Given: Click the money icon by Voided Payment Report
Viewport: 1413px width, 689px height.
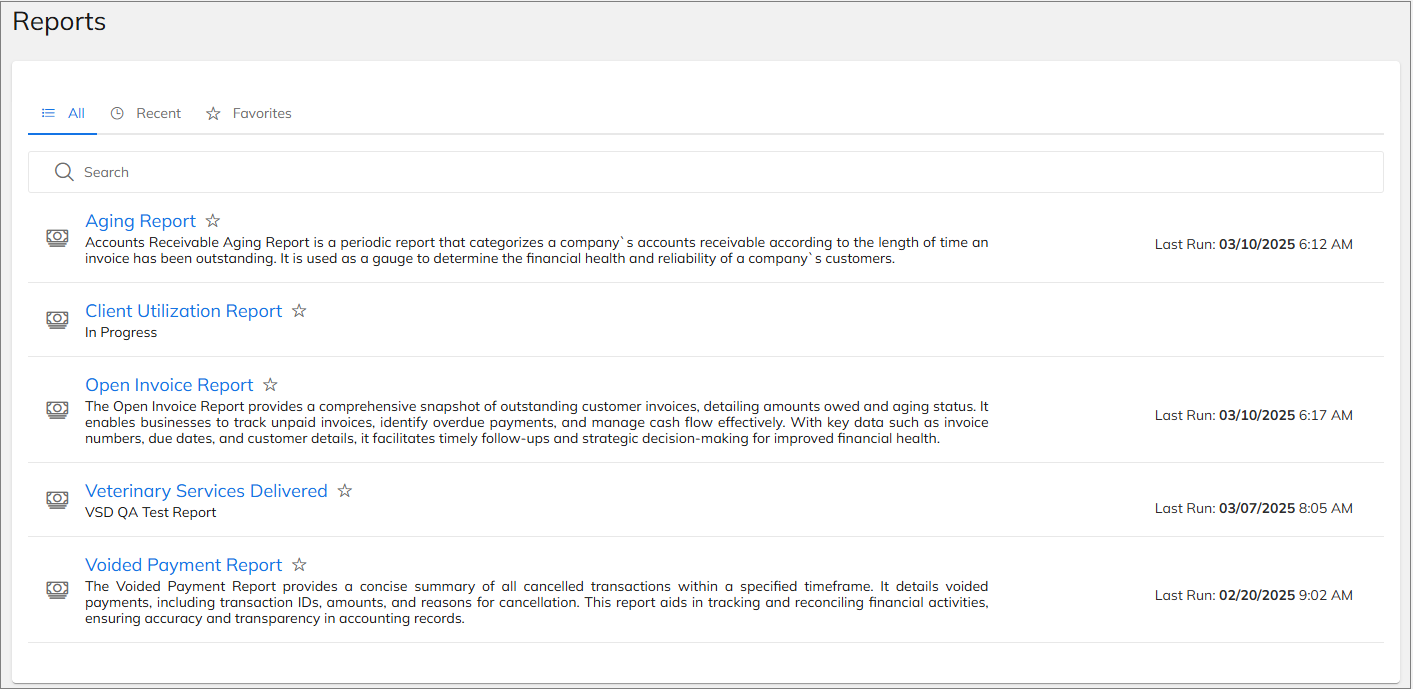Looking at the screenshot, I should (x=57, y=589).
